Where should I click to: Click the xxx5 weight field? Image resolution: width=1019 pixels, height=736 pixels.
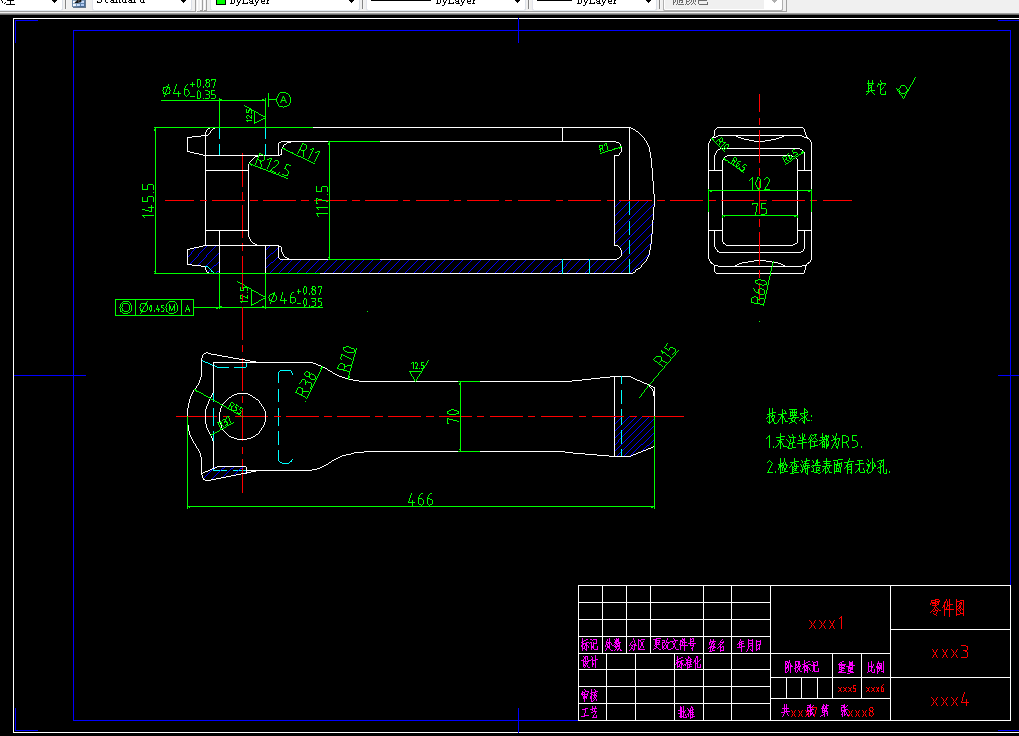[x=847, y=689]
